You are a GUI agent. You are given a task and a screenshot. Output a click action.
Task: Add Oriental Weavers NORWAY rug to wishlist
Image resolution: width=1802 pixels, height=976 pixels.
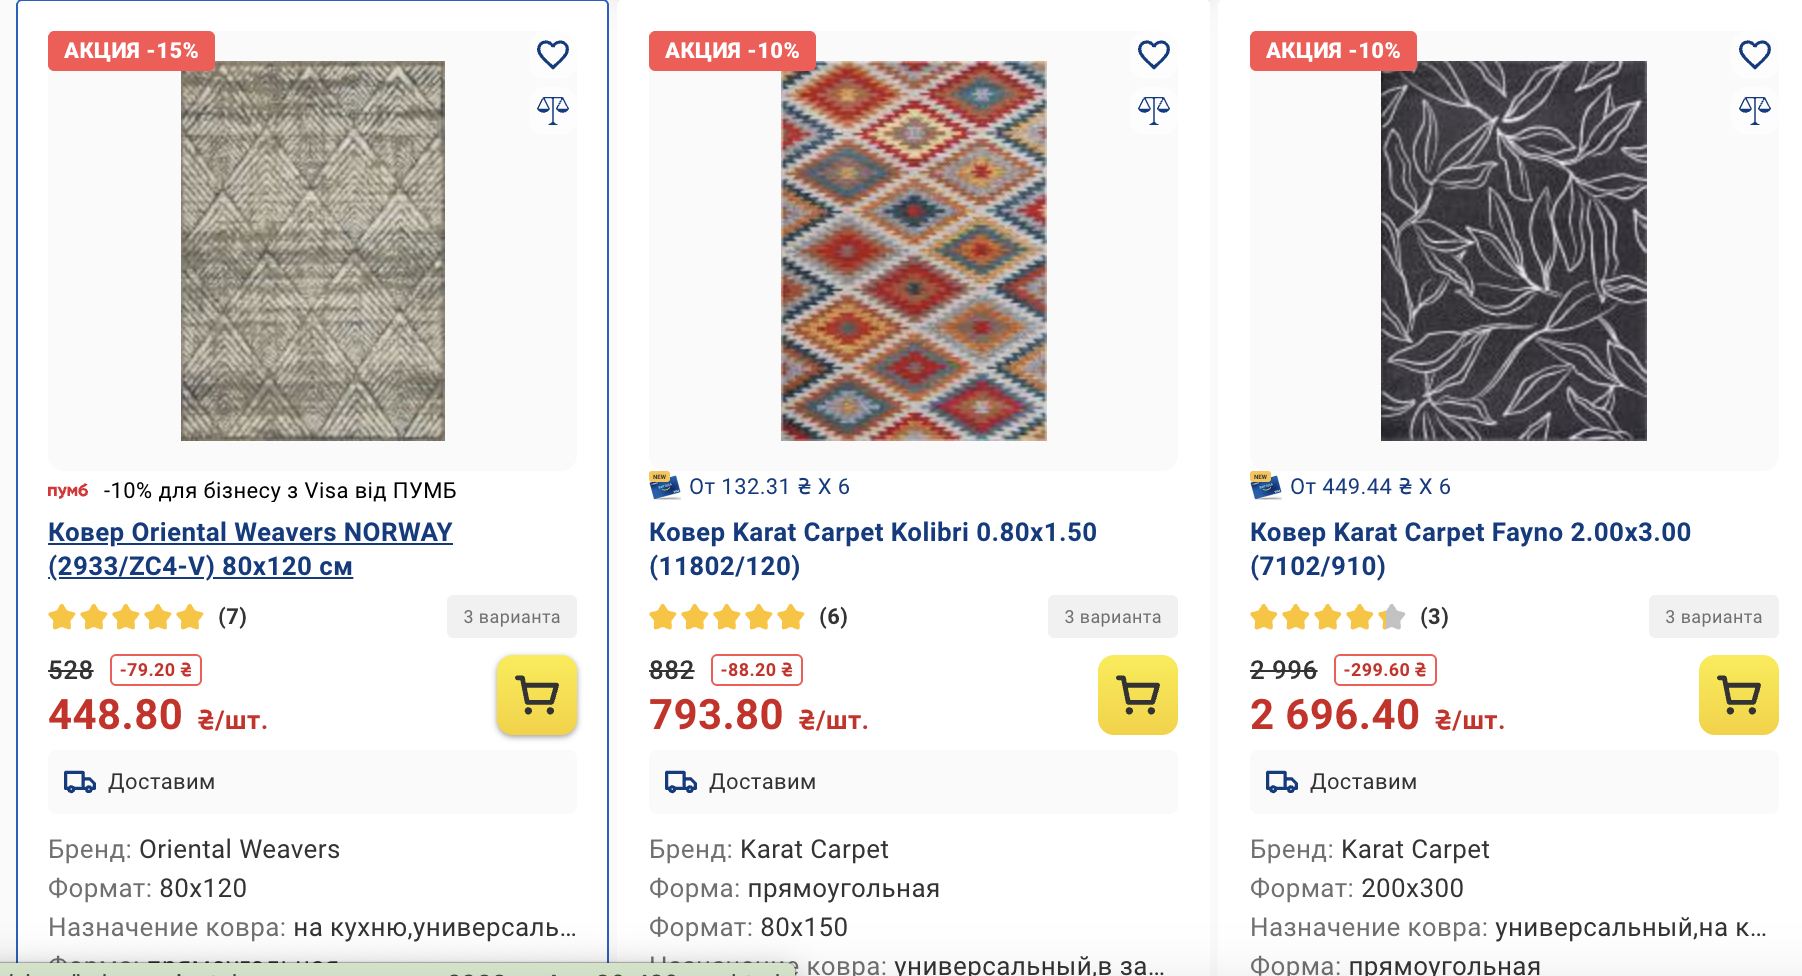click(553, 54)
